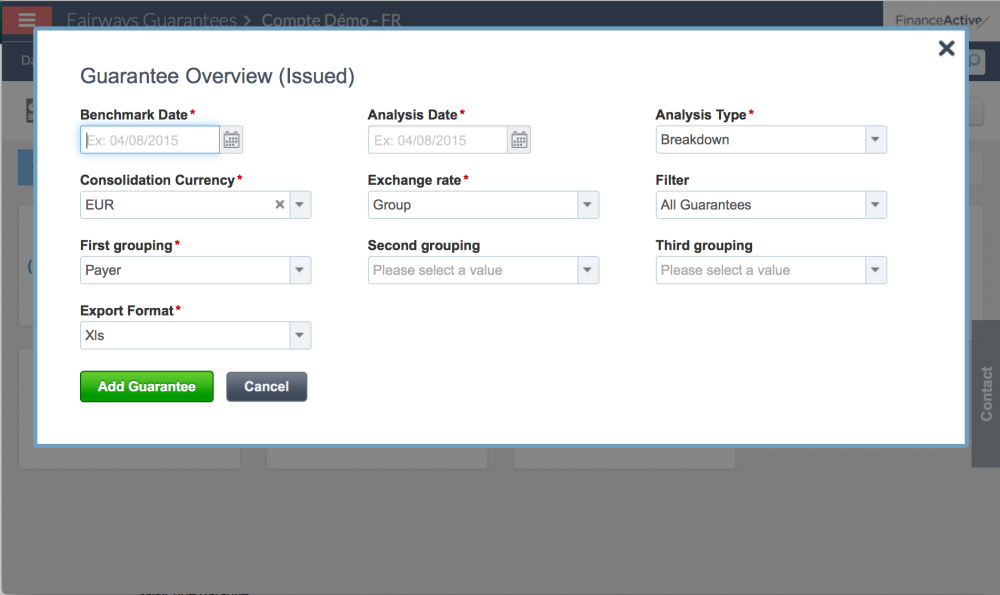This screenshot has height=595, width=1000.
Task: Close the Guarantee Overview dialog
Action: click(946, 48)
